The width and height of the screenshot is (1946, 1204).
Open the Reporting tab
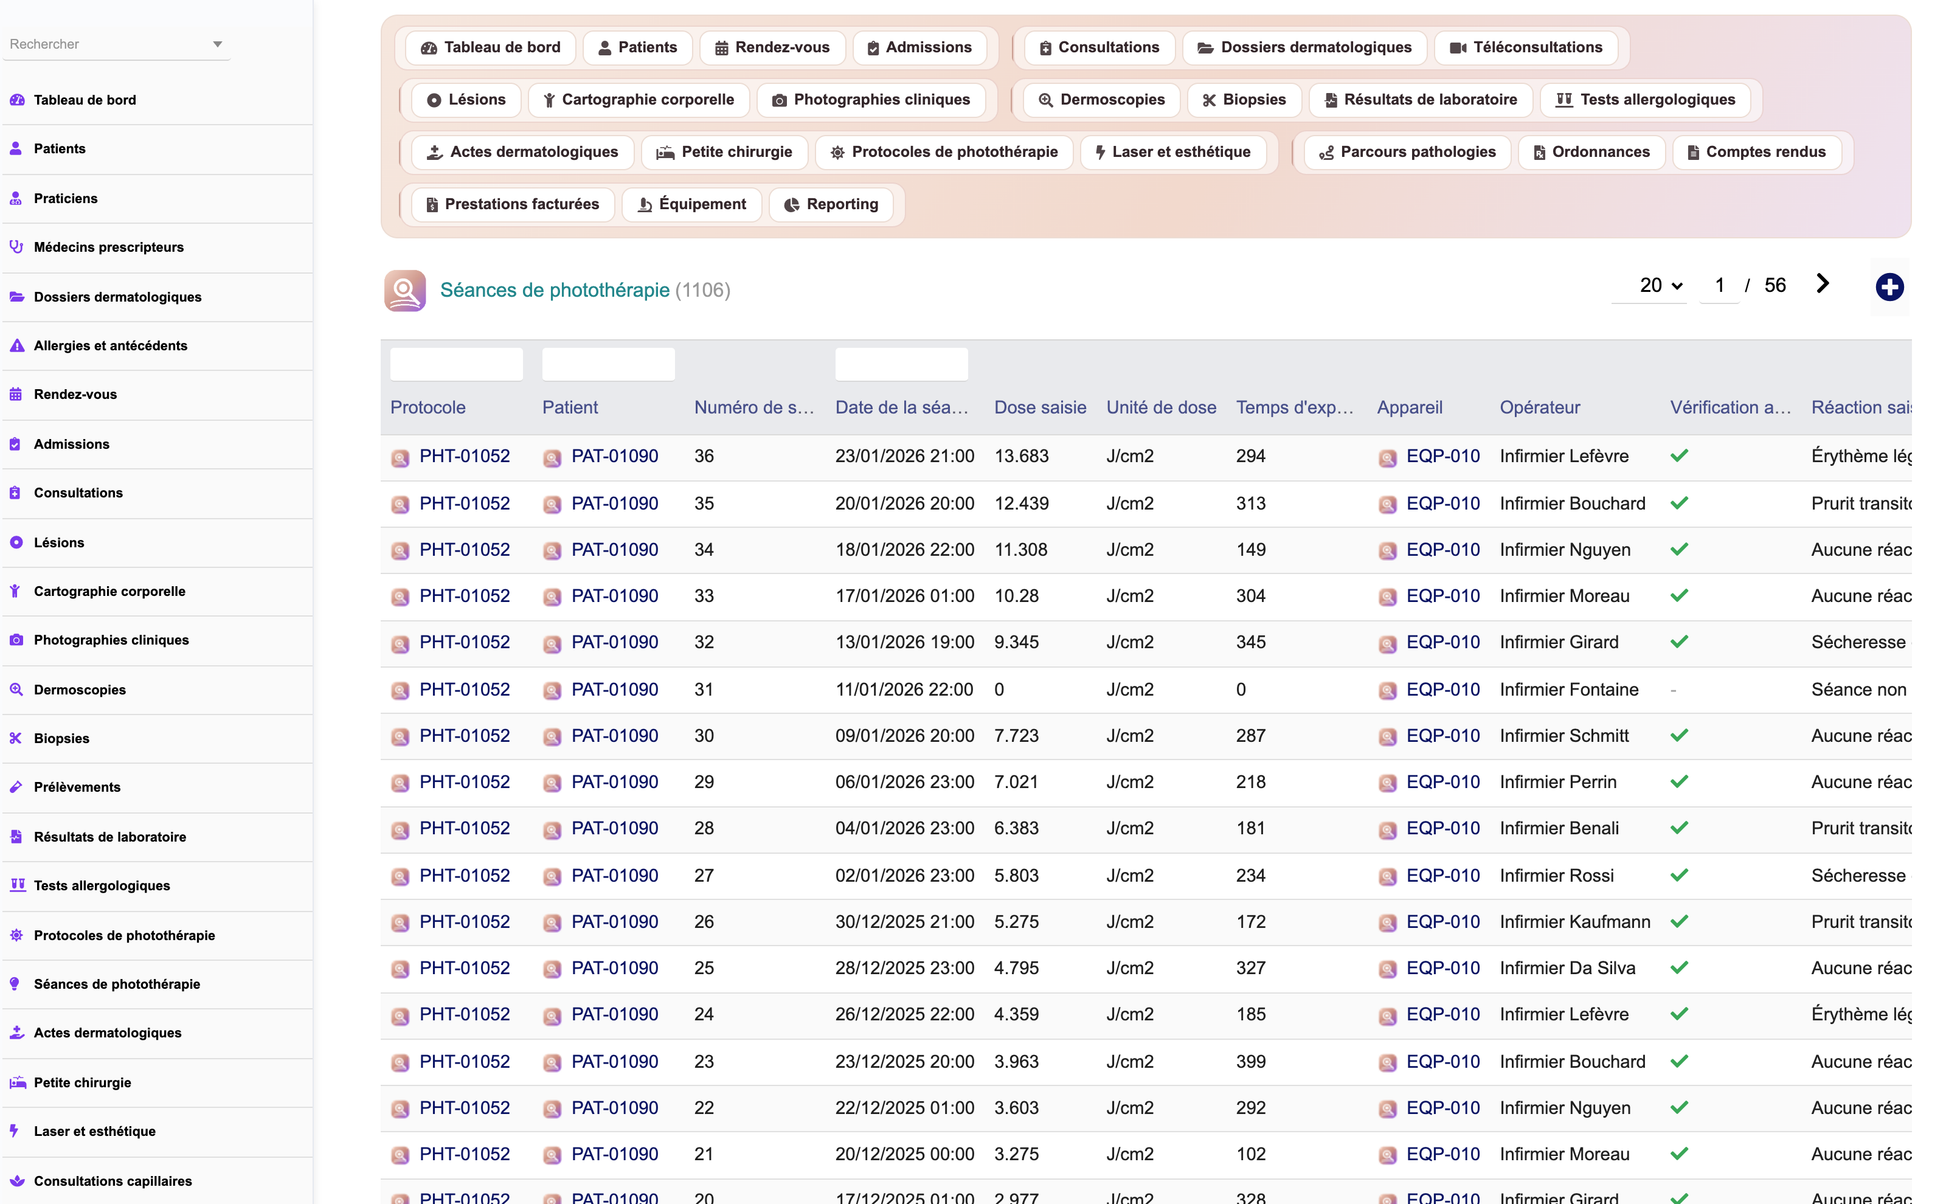pyautogui.click(x=831, y=205)
